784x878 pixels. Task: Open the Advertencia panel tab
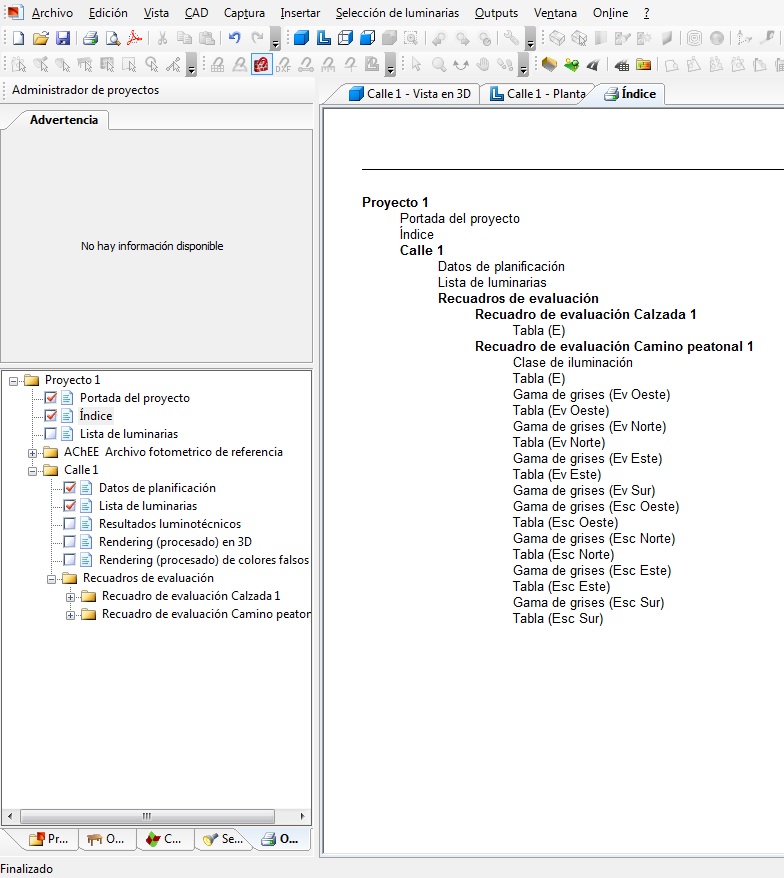64,120
